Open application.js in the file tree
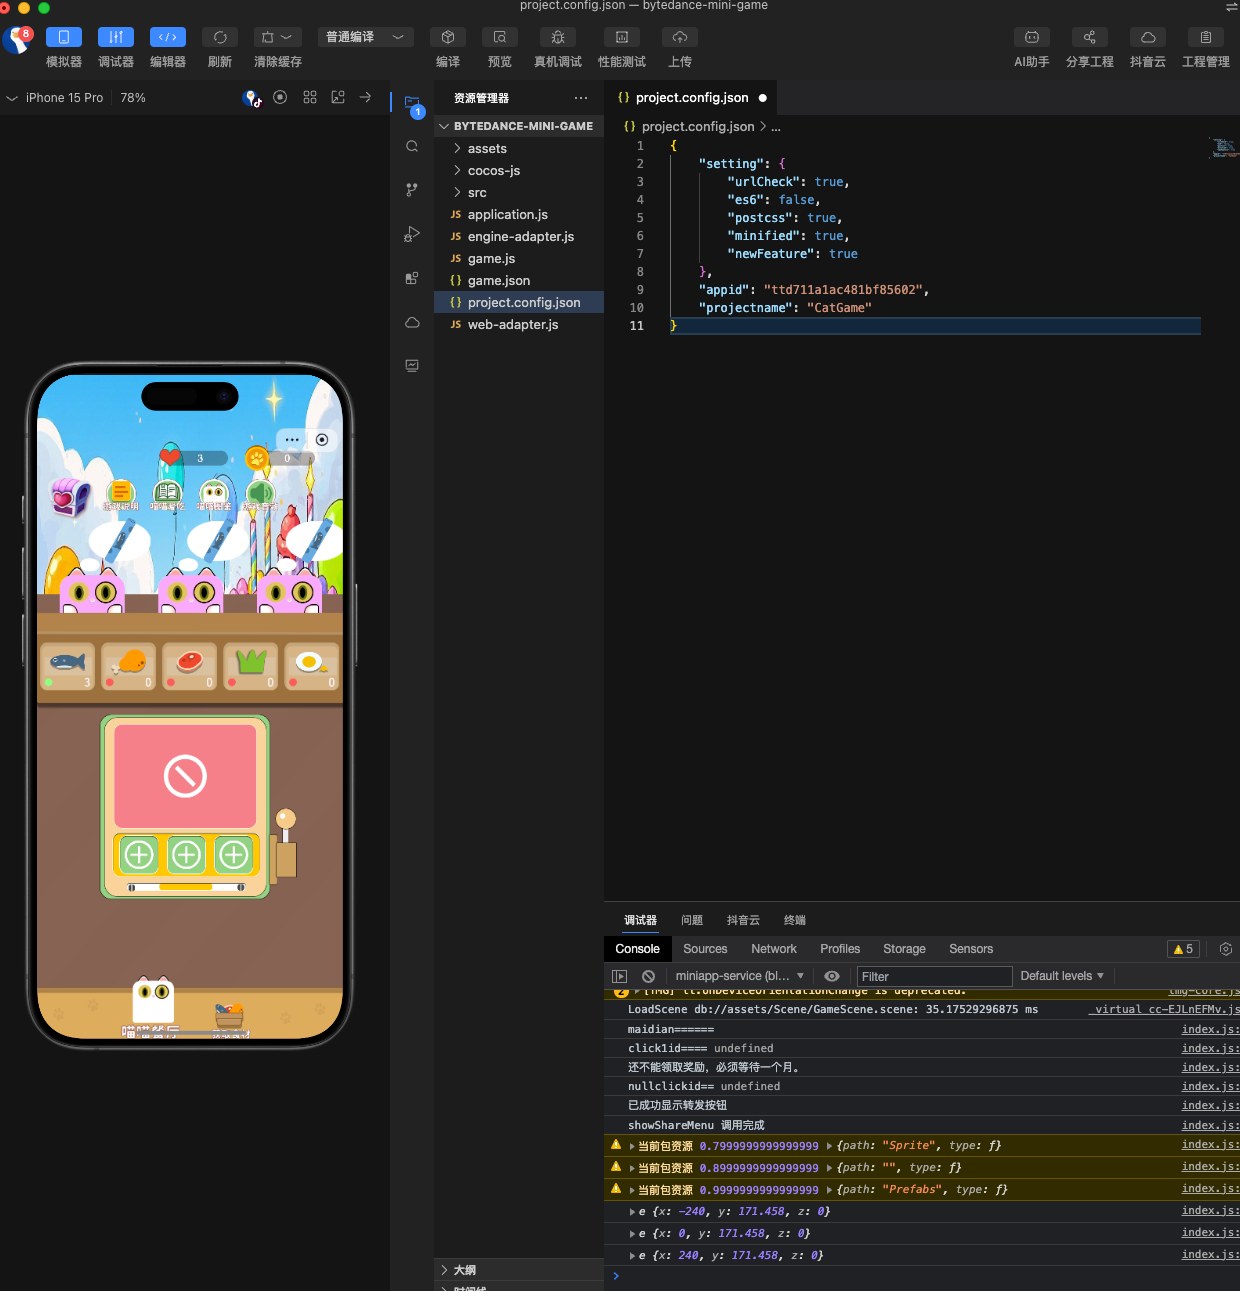 pos(519,214)
